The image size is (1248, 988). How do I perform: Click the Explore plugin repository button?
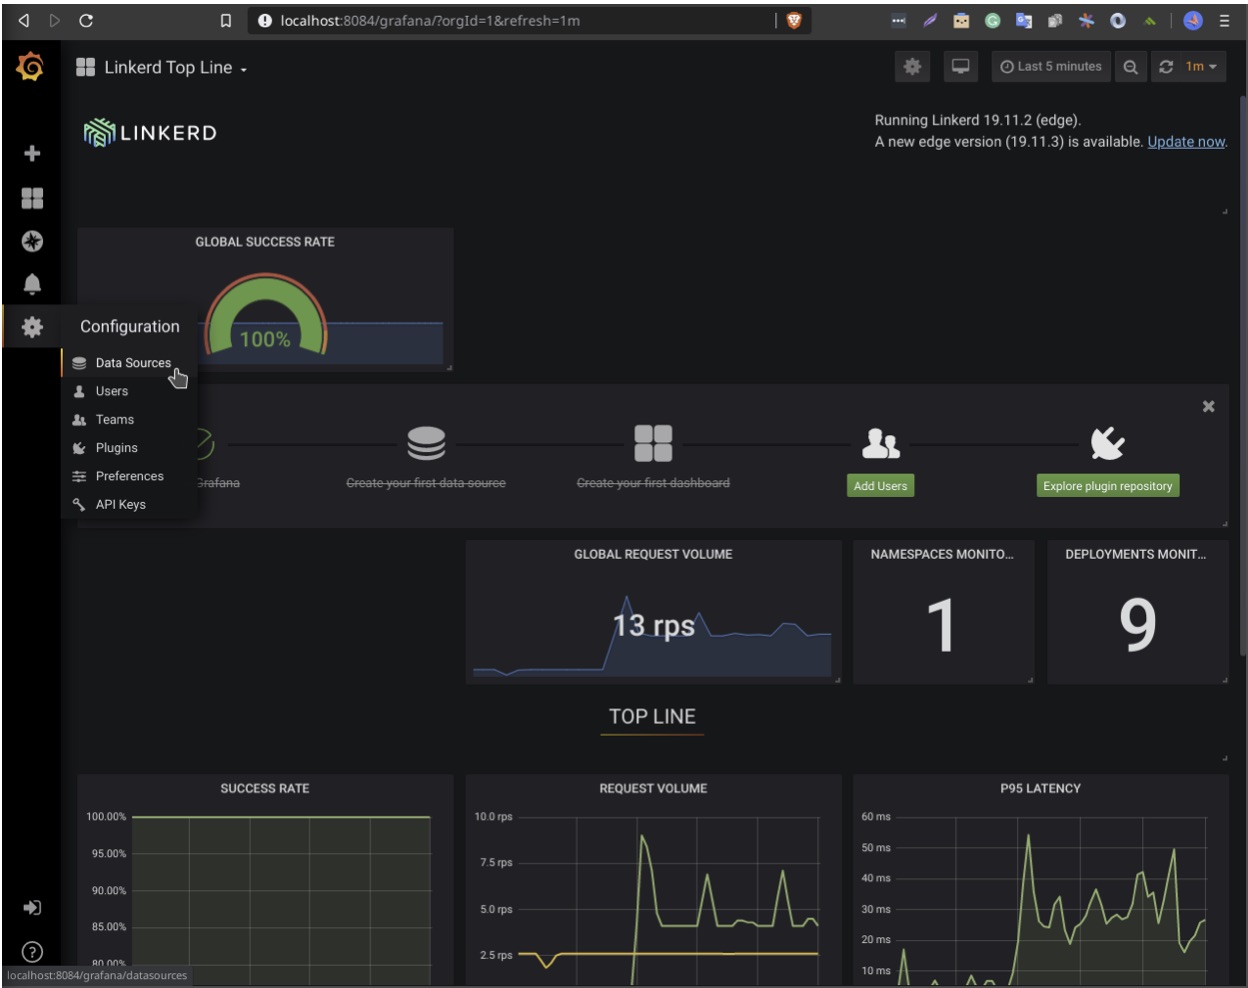(1108, 486)
